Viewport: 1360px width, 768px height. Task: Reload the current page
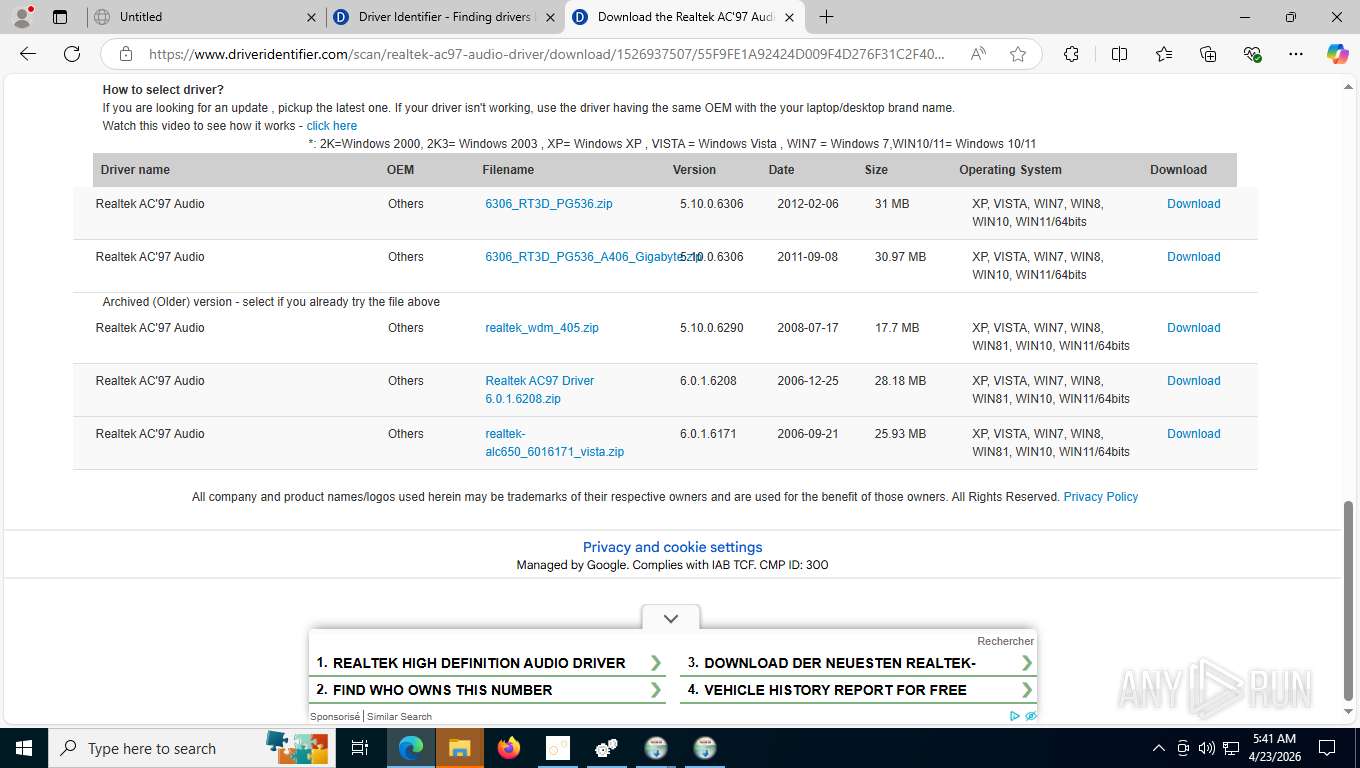(72, 54)
